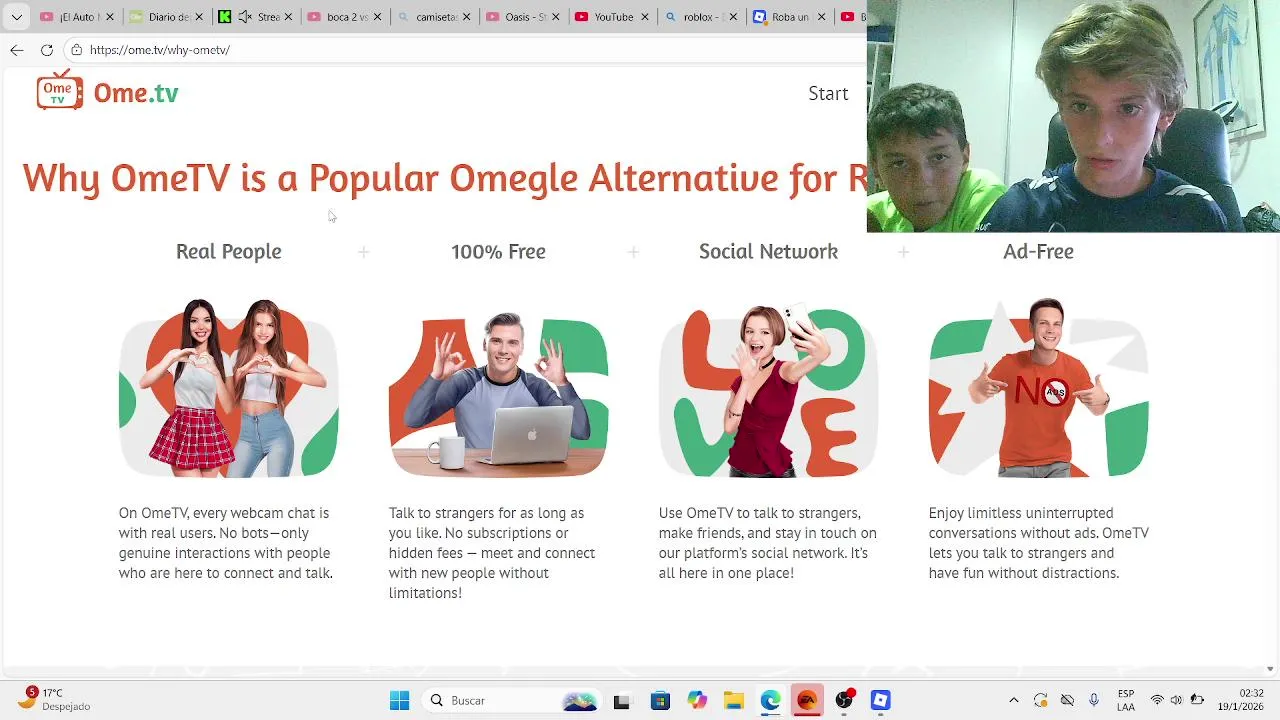Open OBS Studio from the taskbar
Screen dimensions: 1280x720
844,701
